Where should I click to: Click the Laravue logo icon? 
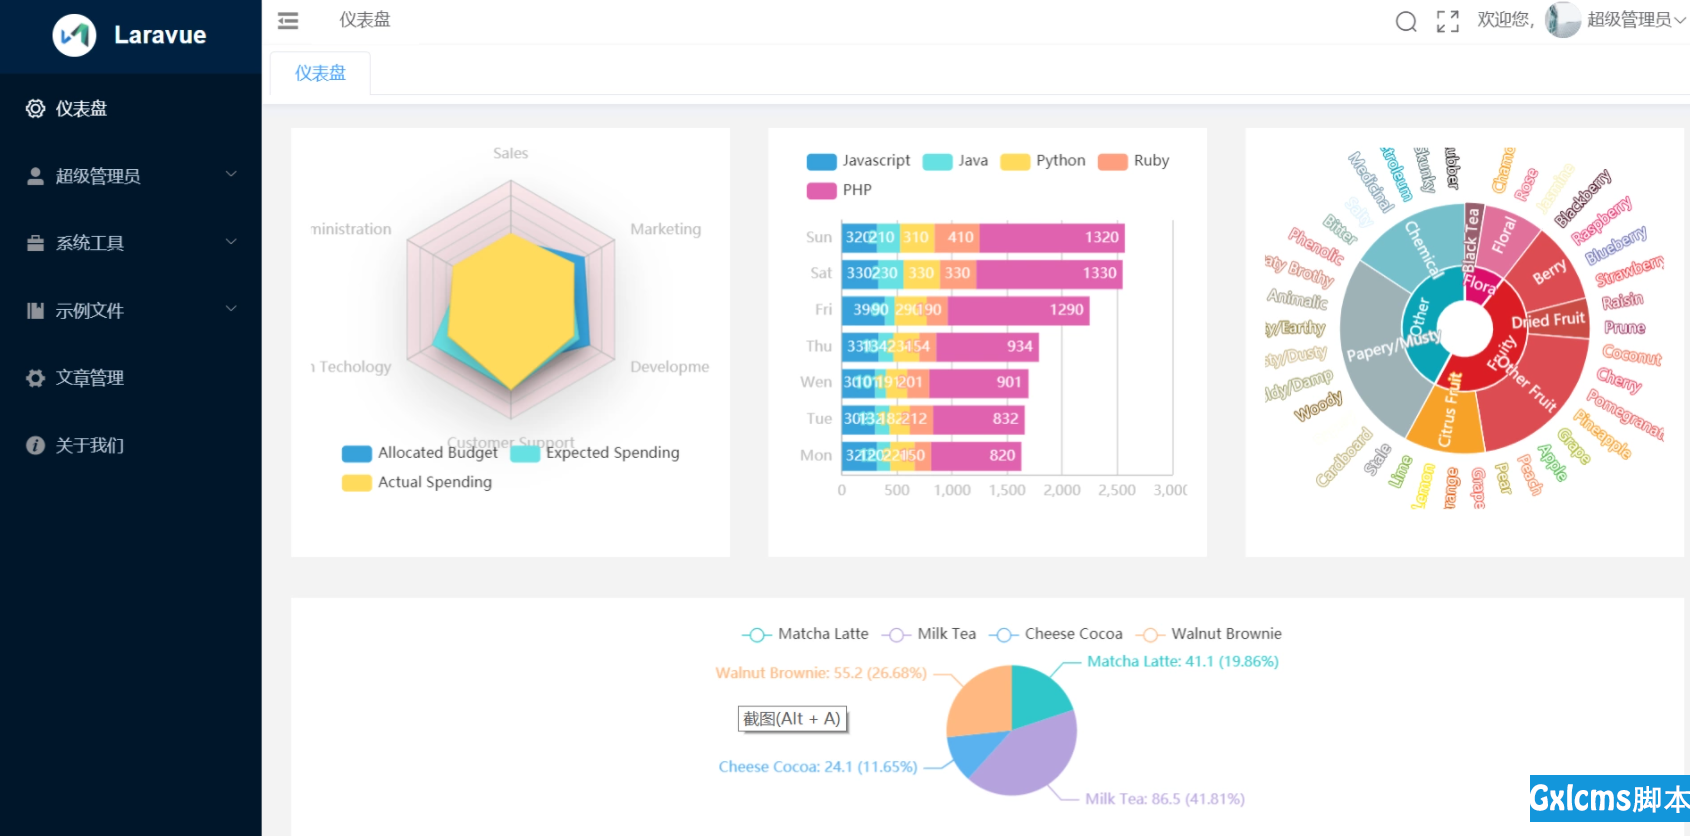pos(74,35)
